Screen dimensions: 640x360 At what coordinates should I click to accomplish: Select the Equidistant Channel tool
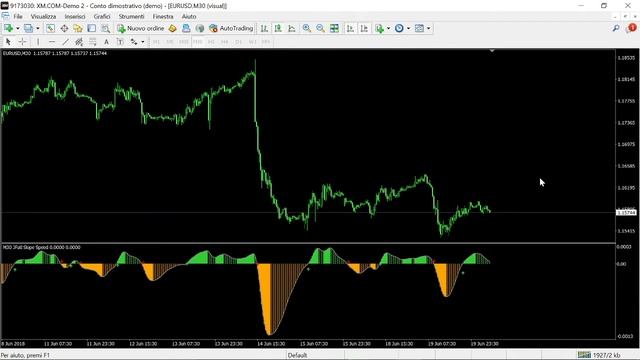pyautogui.click(x=79, y=42)
